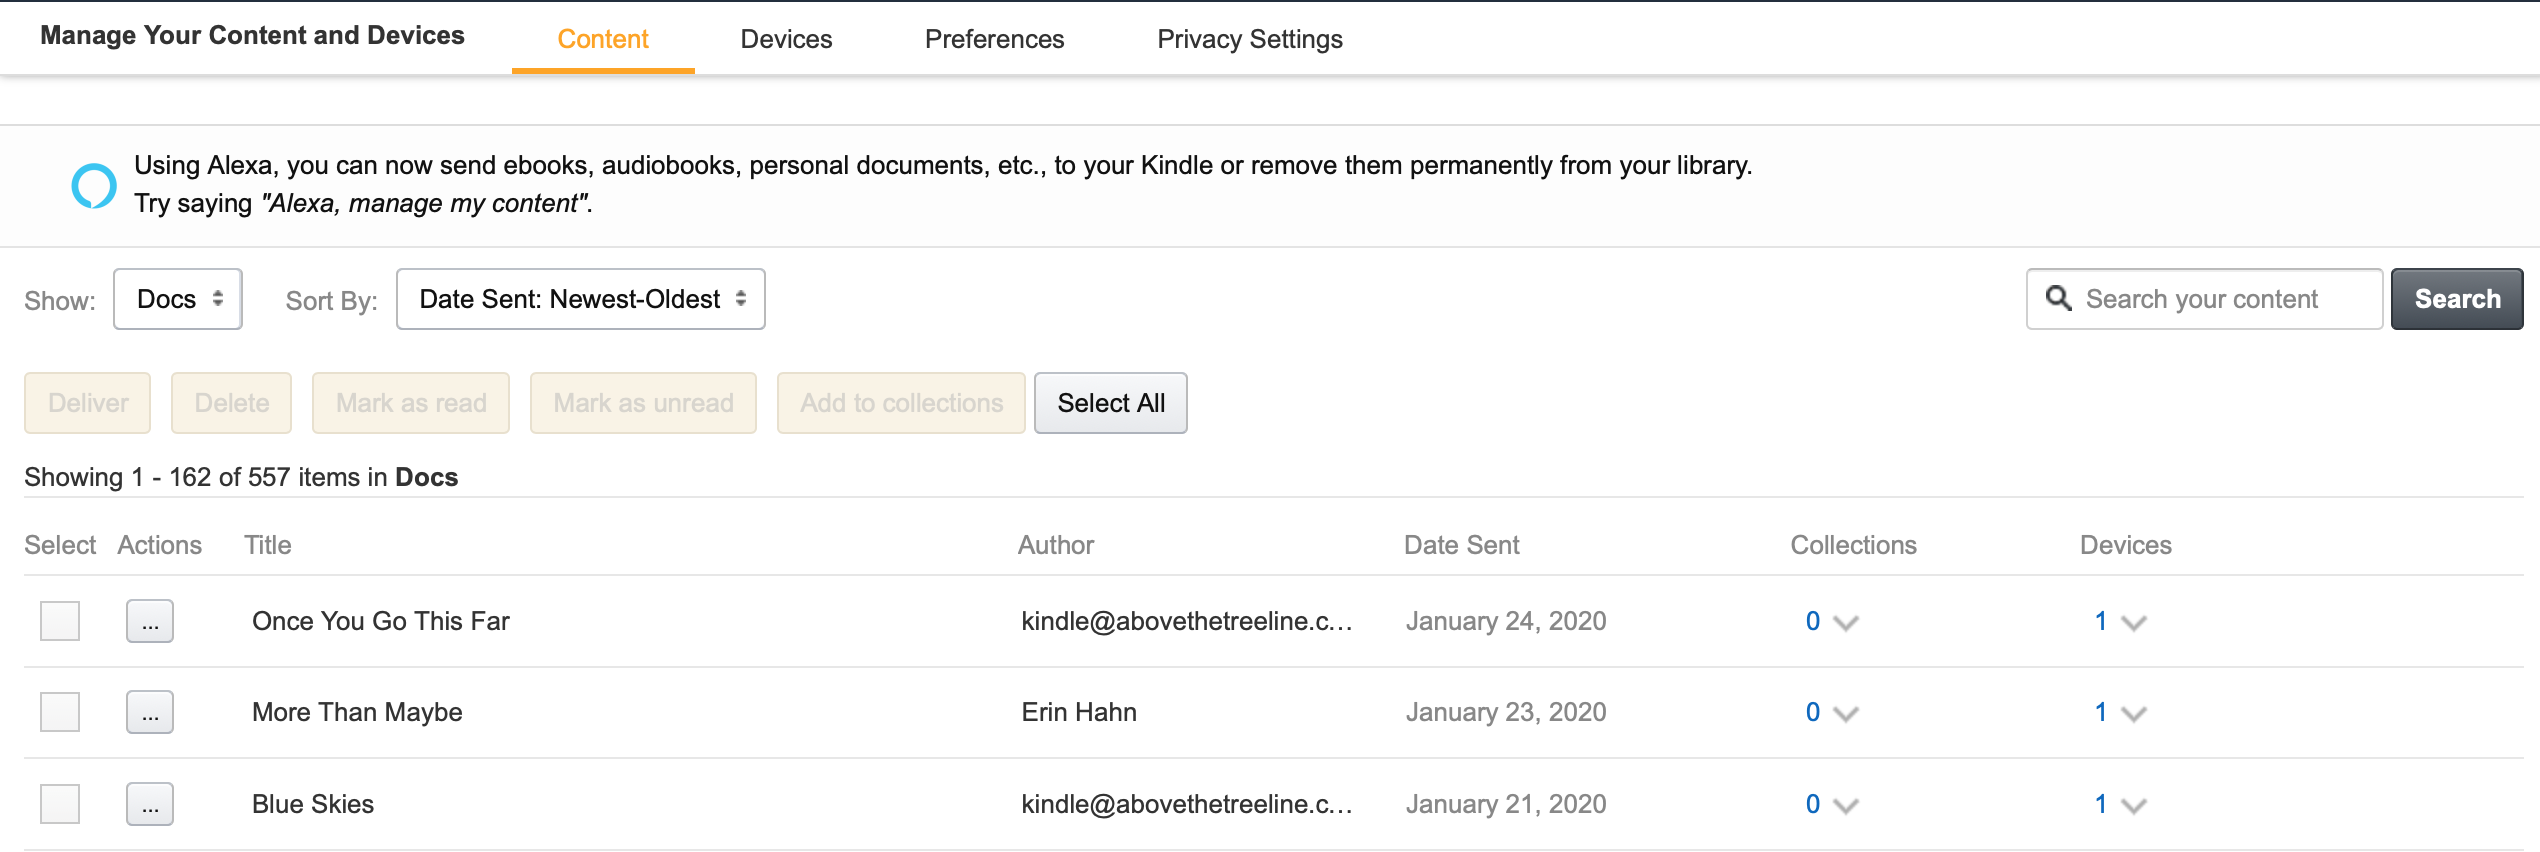Open the actions menu for Blue Skies
Screen dimensions: 2540x852
(149, 803)
